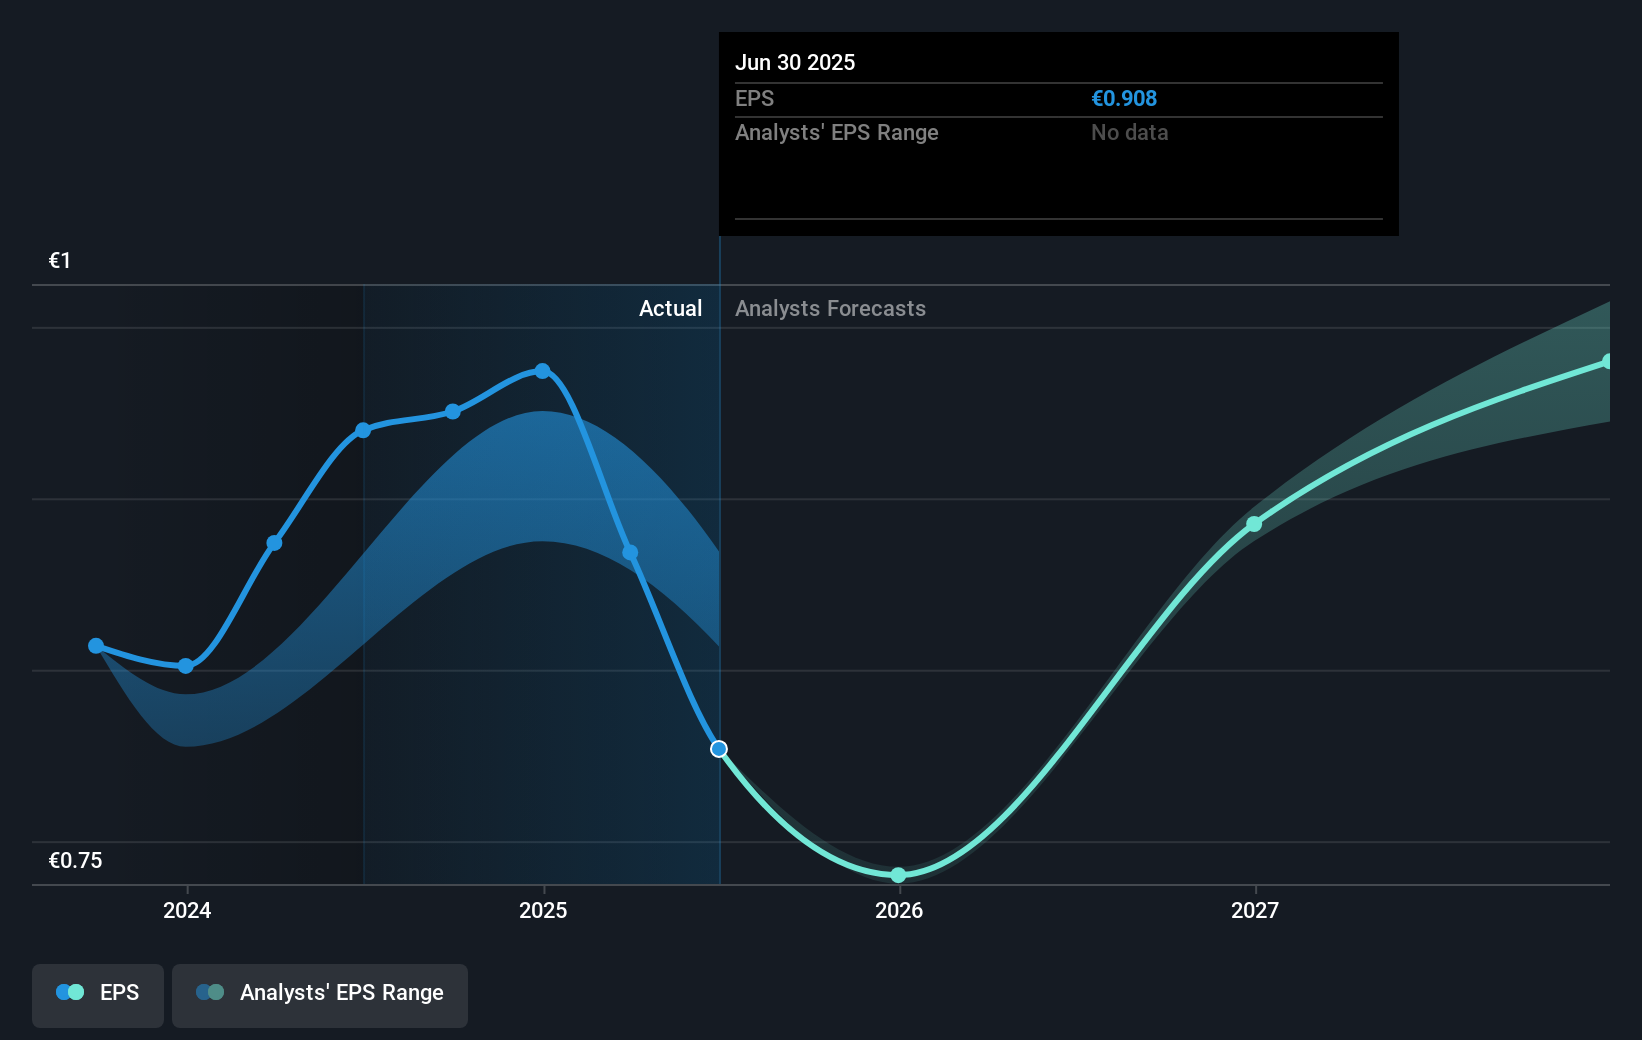1642x1040 pixels.
Task: Click the €0.75 y-axis label
Action: coord(76,861)
